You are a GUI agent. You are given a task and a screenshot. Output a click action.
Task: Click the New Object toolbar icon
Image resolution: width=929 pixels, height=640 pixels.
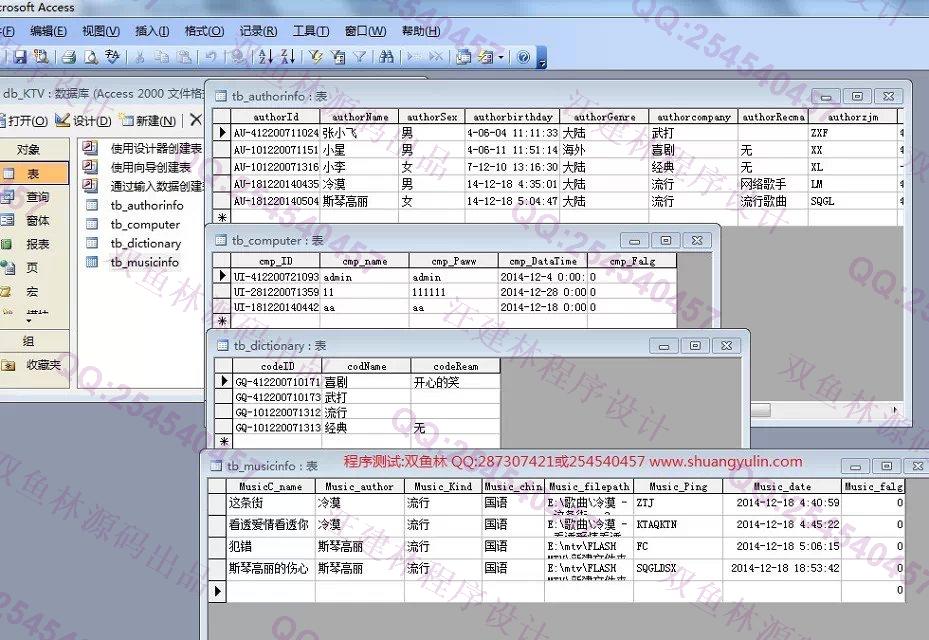pos(485,57)
